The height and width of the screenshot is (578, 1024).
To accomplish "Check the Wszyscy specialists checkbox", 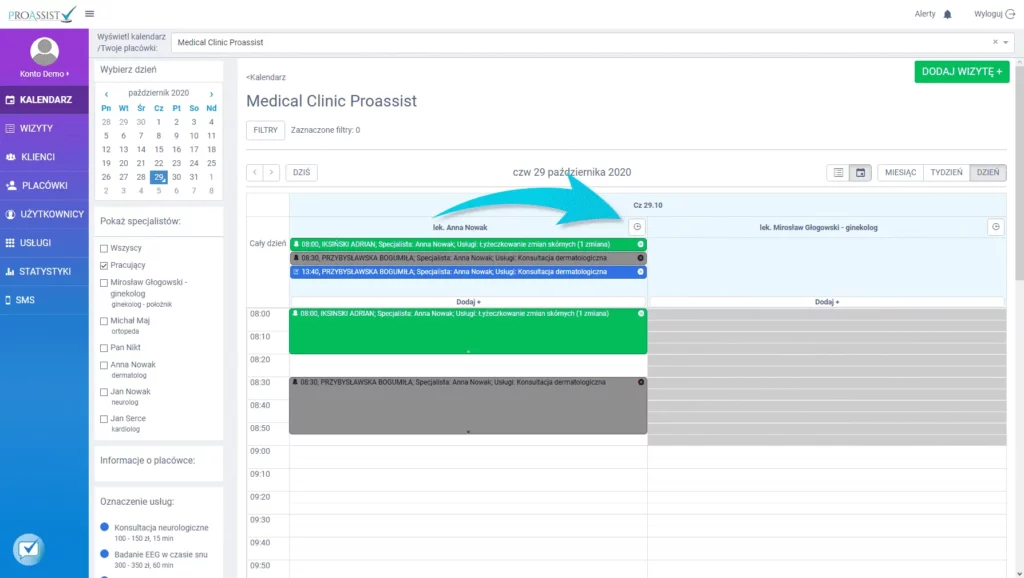I will coord(104,248).
